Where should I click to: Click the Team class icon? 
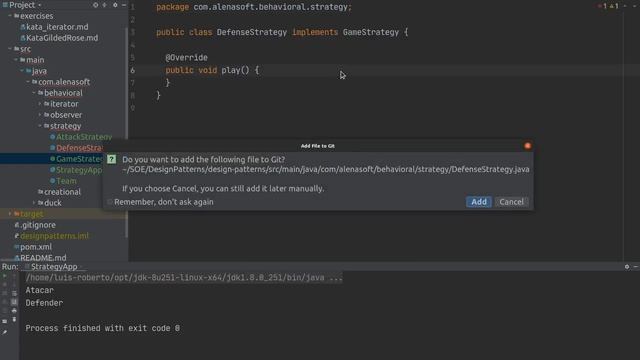click(x=52, y=181)
